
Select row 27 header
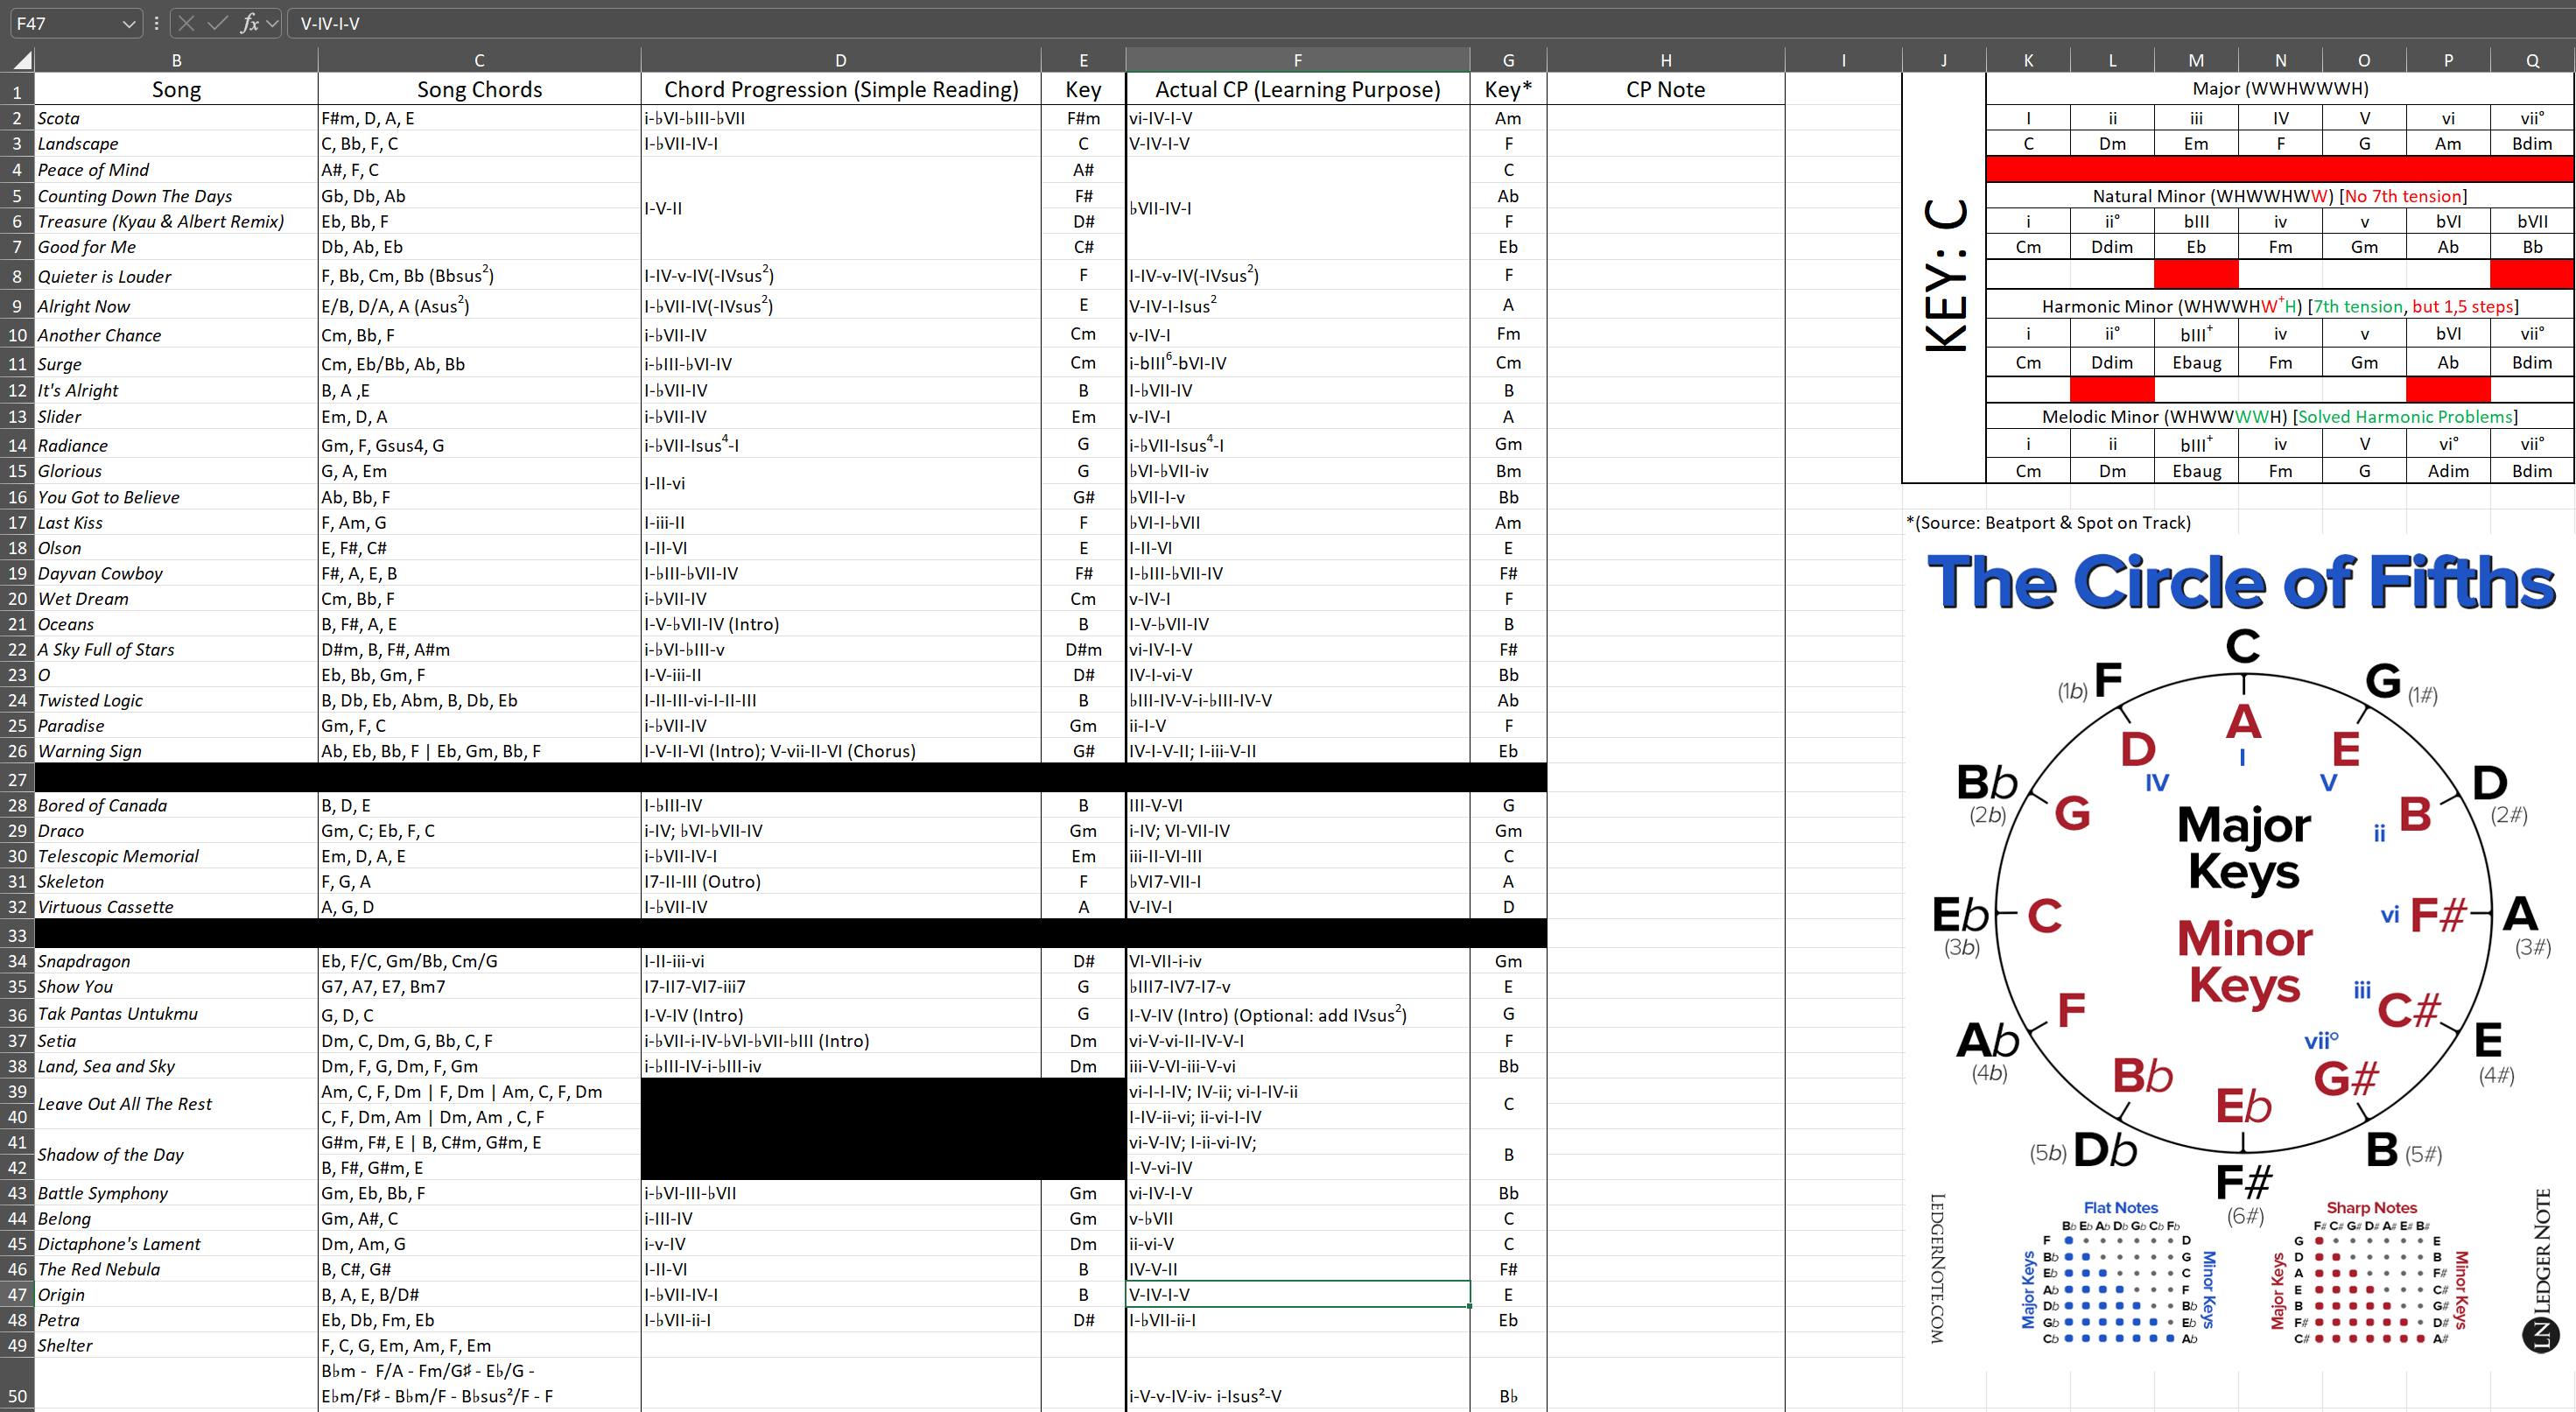click(x=17, y=778)
